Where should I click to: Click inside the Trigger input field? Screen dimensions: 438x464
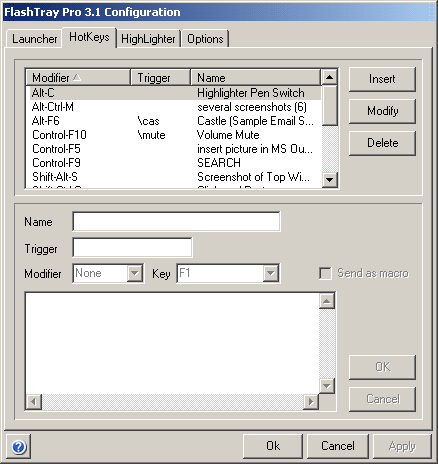pos(132,247)
